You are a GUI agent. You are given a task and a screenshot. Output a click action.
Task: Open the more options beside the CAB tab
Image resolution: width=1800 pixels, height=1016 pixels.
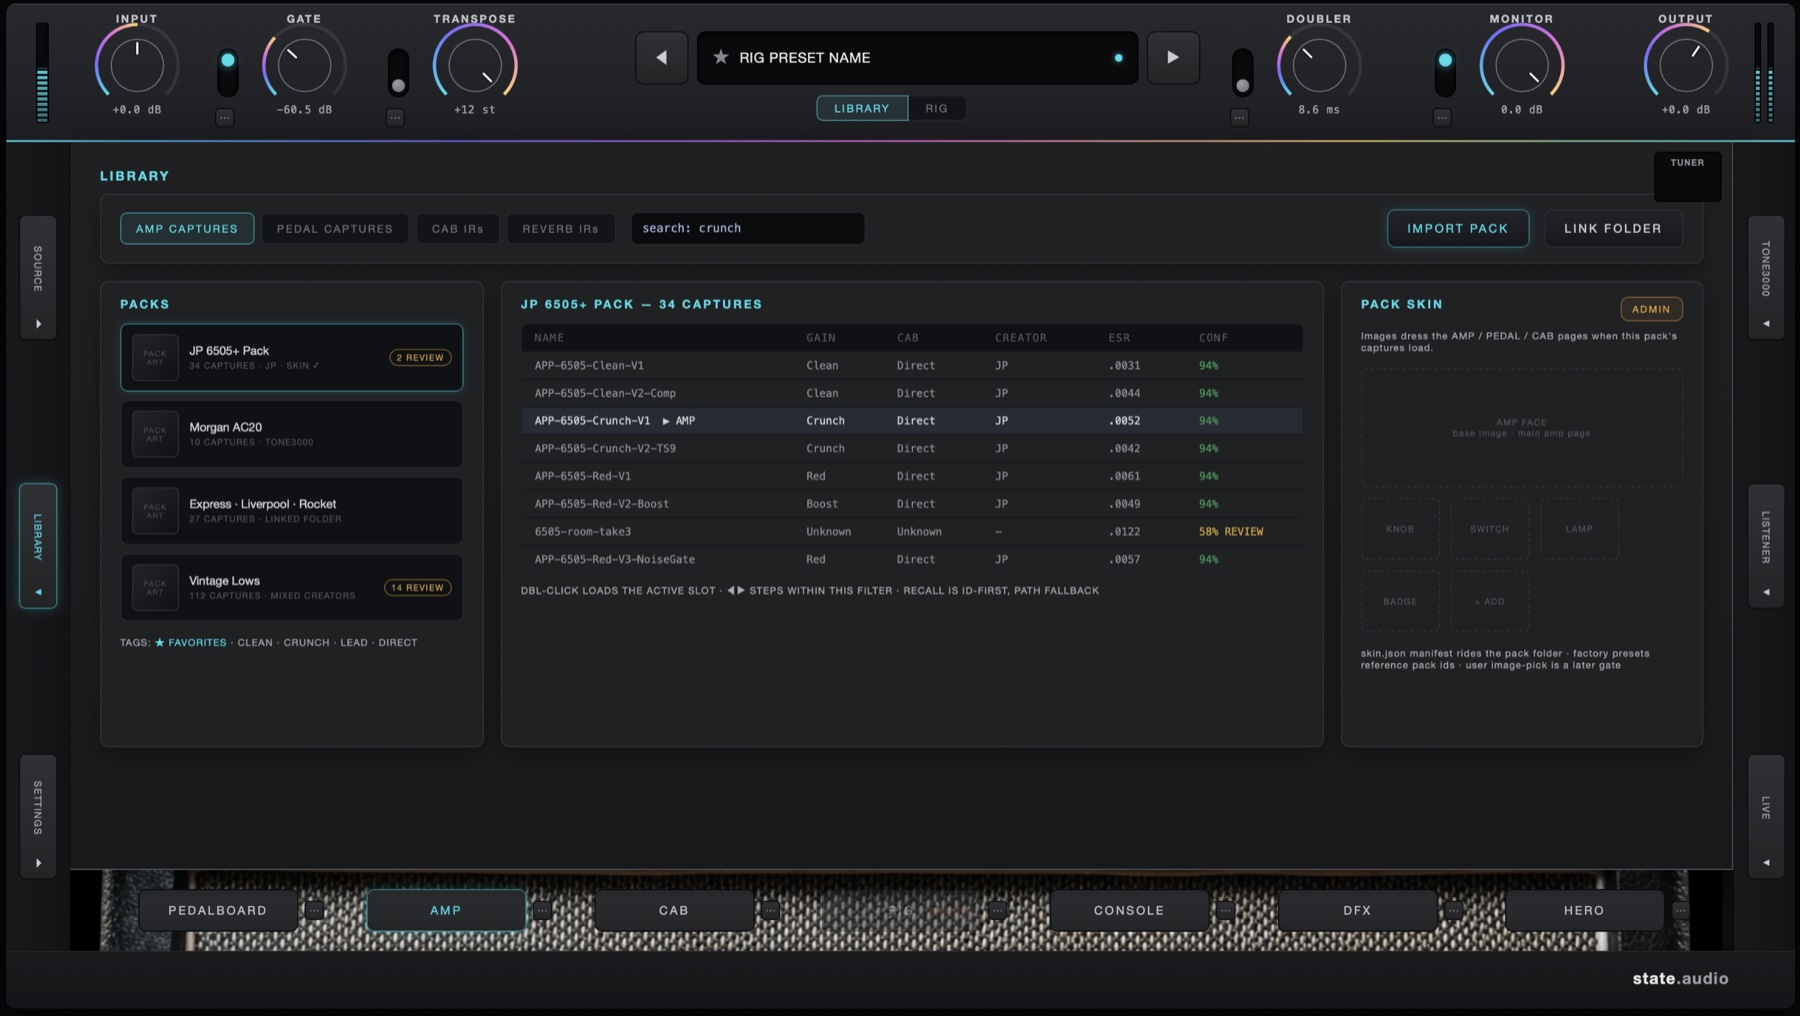tap(770, 910)
